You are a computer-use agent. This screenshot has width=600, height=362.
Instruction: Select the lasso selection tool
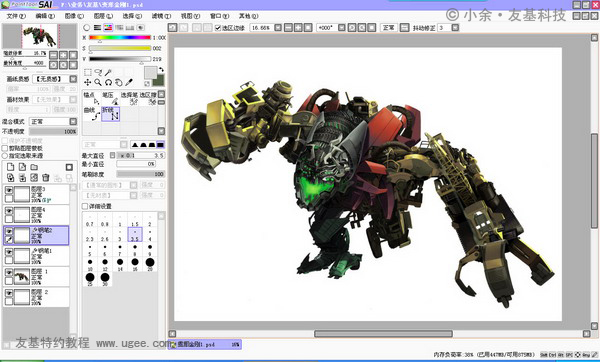(x=98, y=72)
